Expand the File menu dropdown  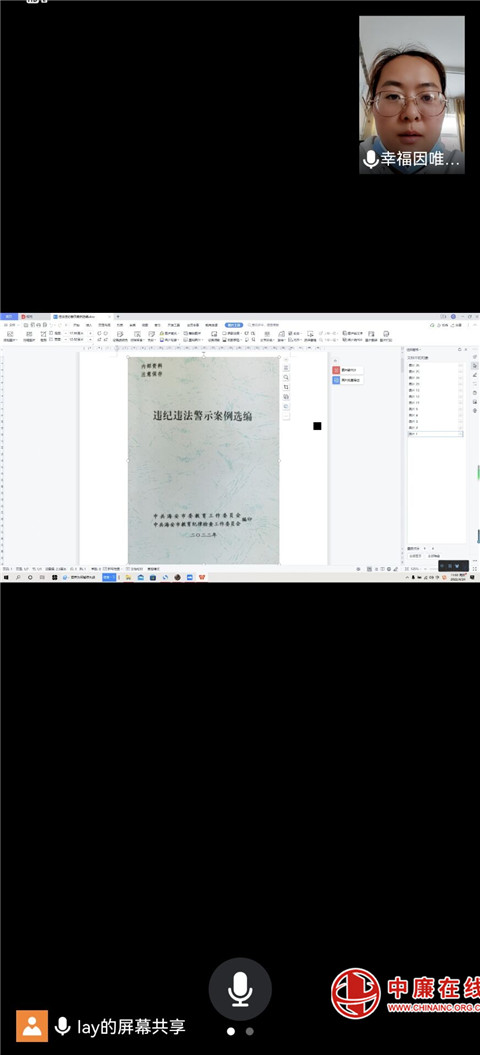[10, 325]
